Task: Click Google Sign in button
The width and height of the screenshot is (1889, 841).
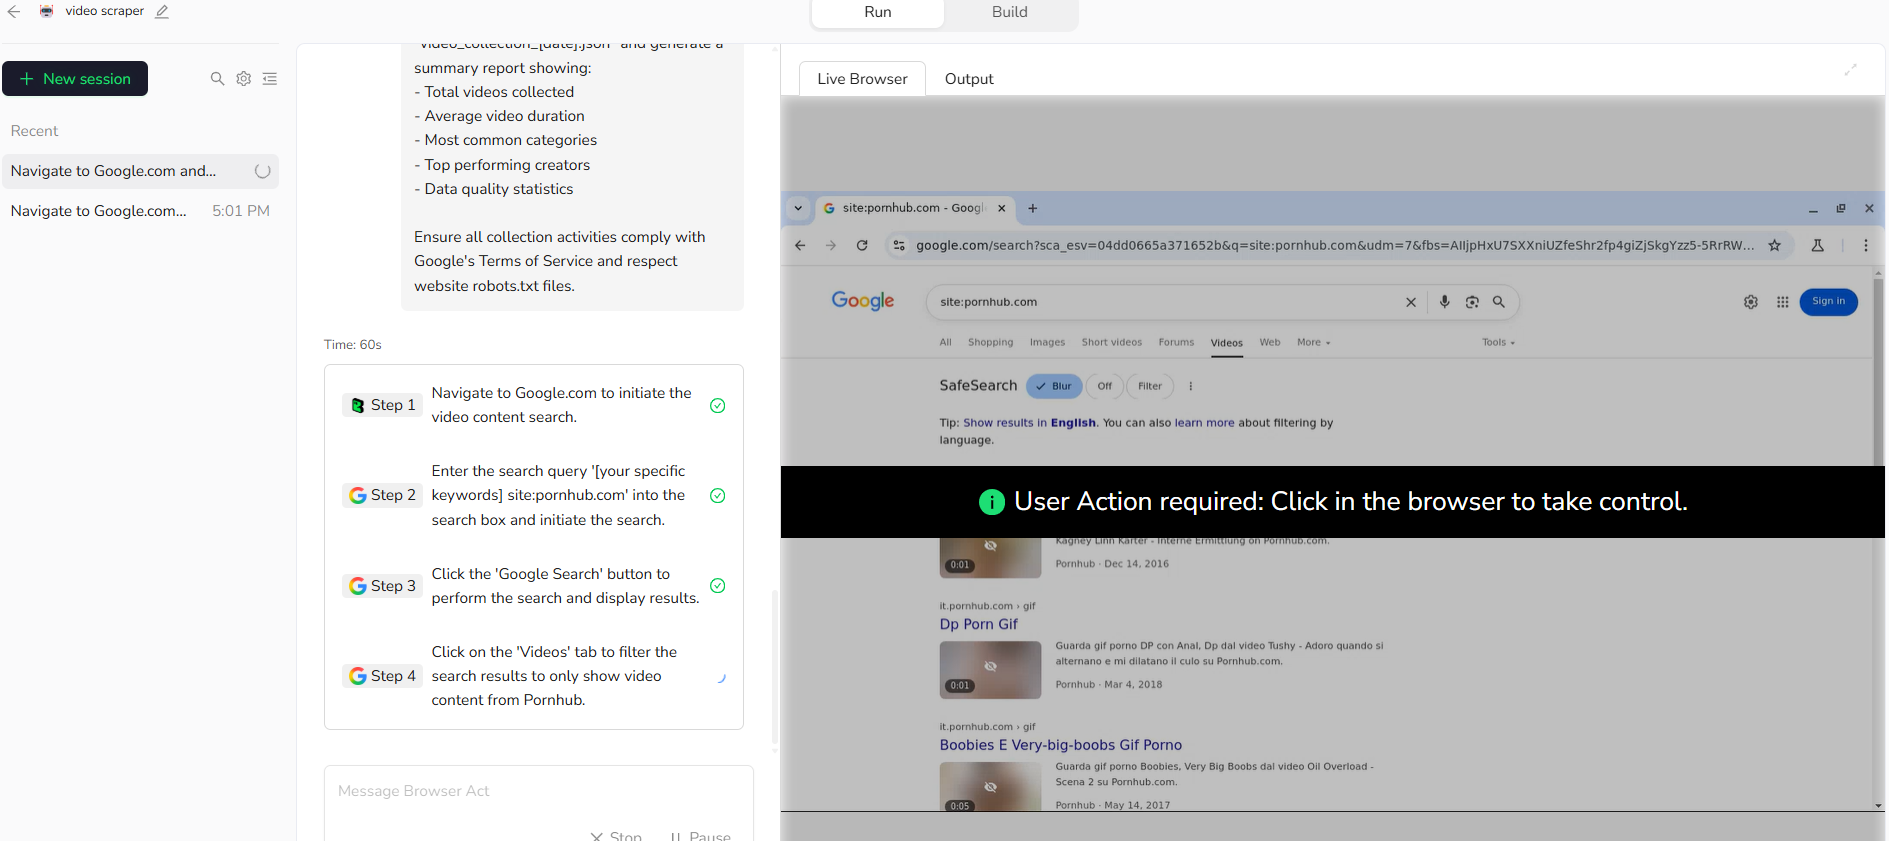Action: pos(1828,302)
